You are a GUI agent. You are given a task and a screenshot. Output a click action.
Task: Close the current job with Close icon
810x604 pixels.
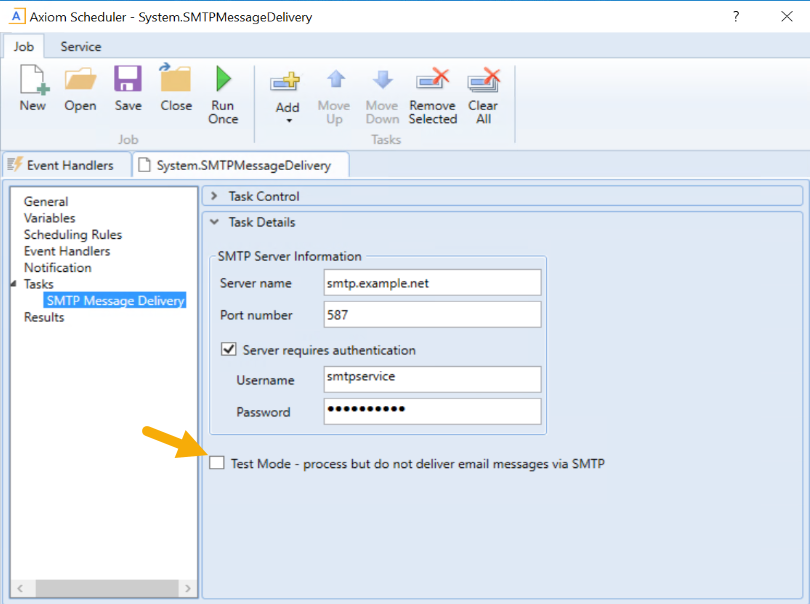(176, 78)
